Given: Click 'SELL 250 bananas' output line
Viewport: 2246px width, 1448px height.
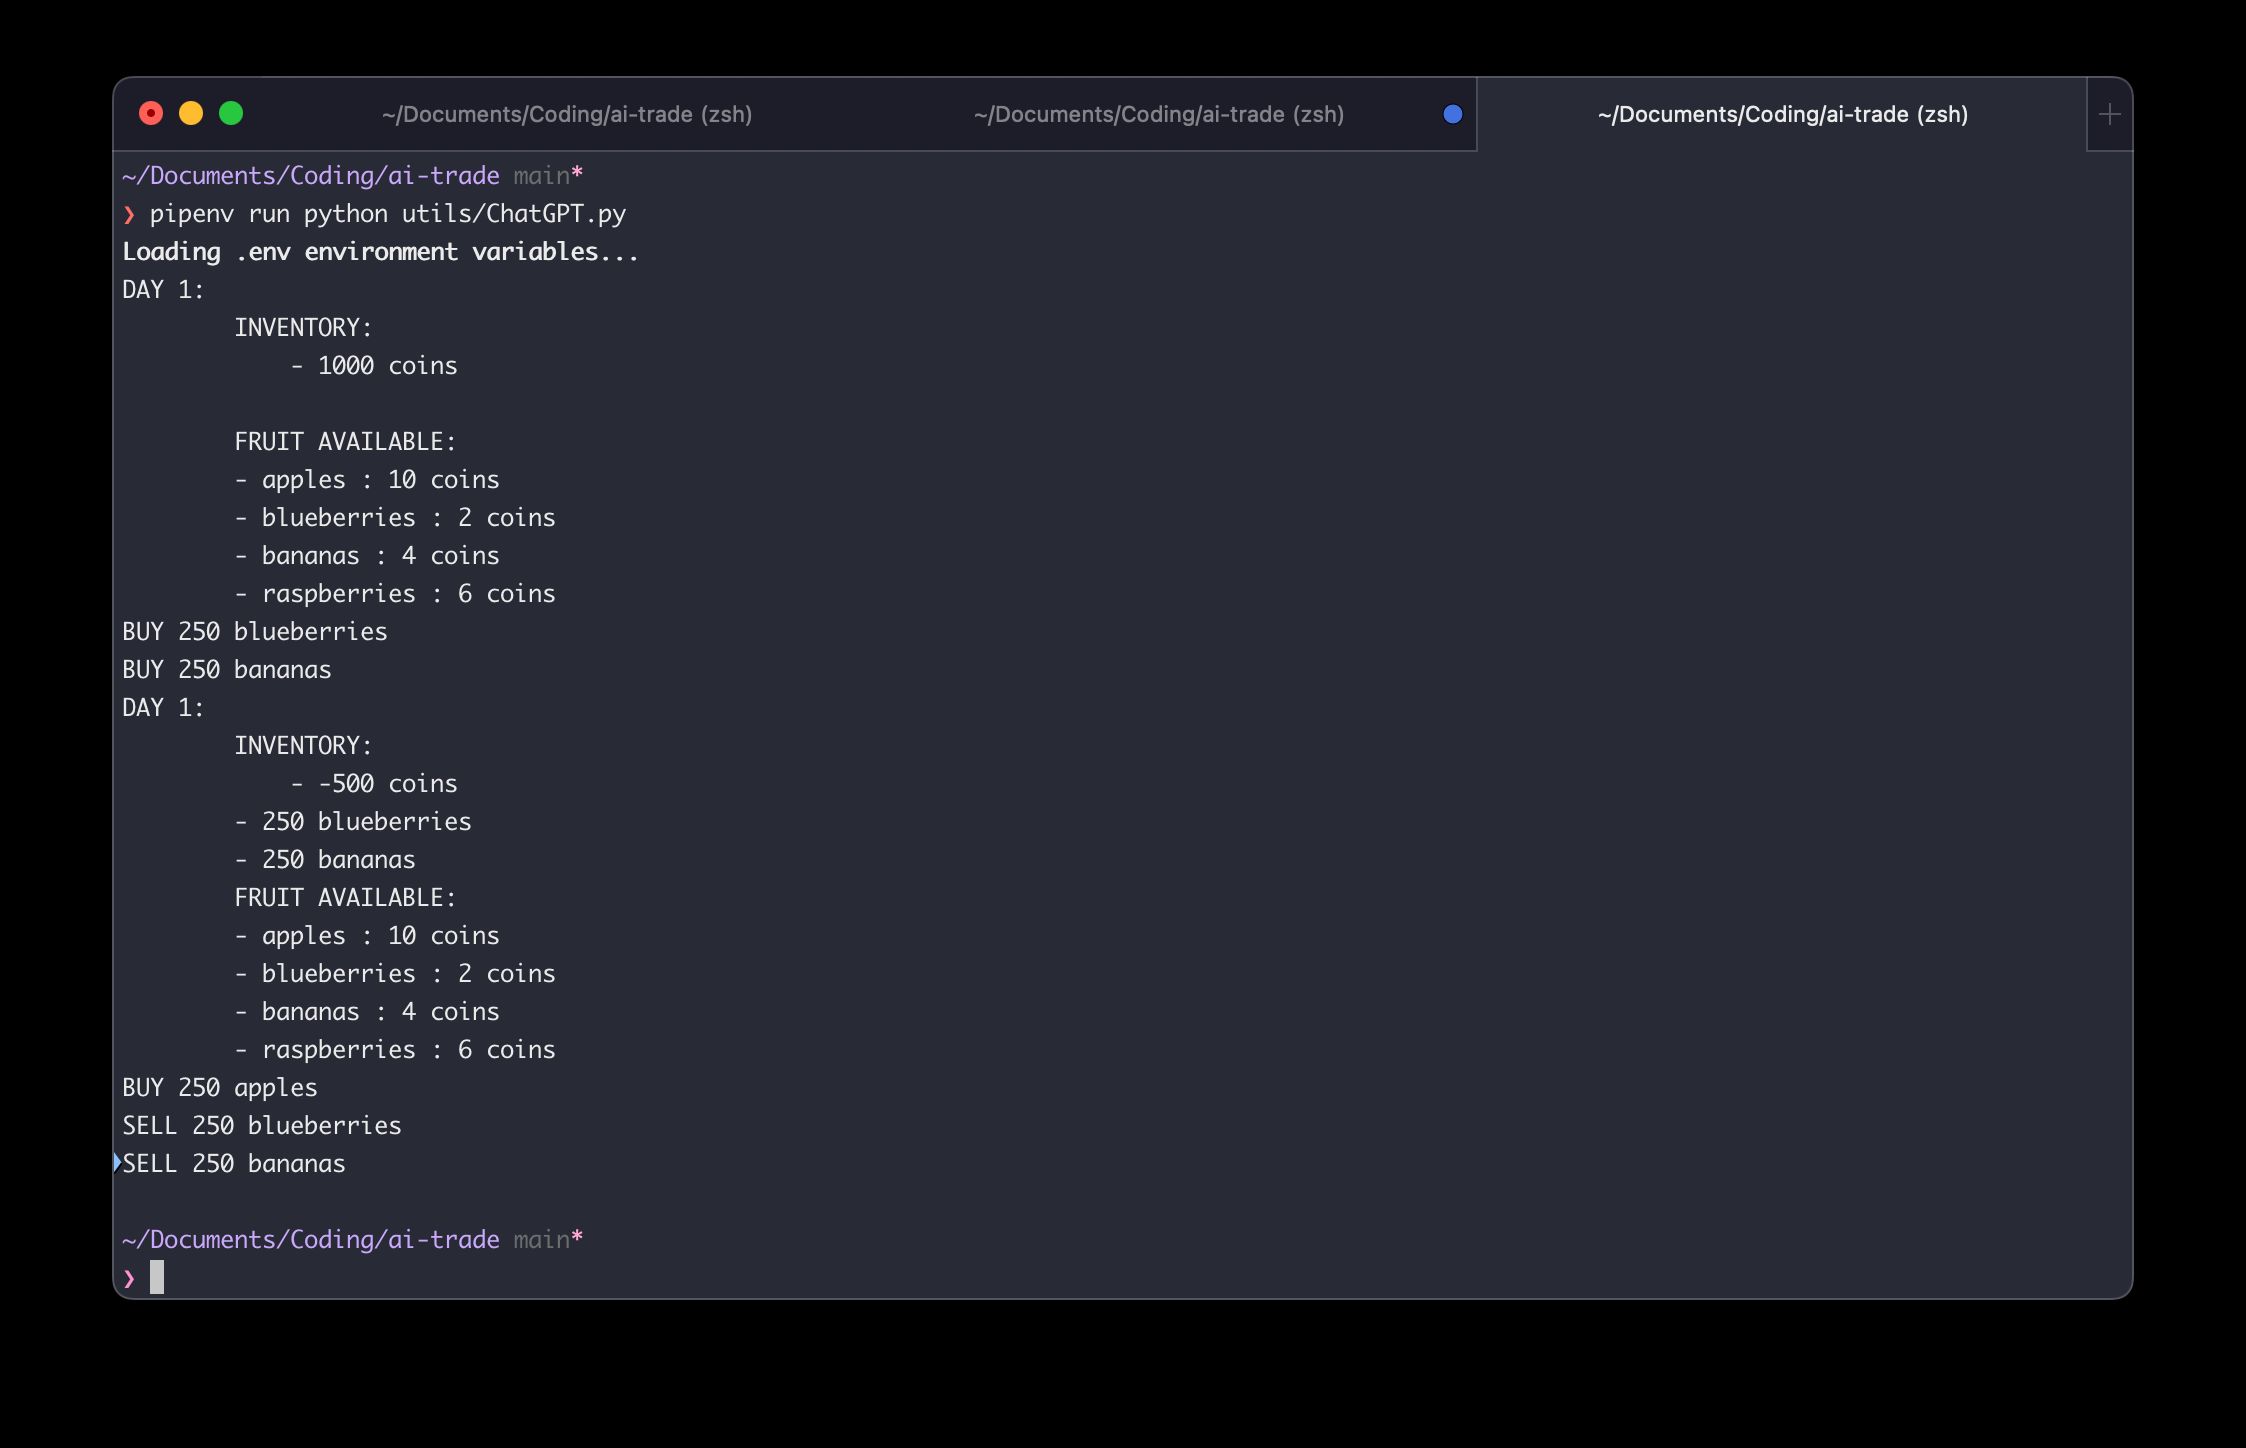Looking at the screenshot, I should (x=234, y=1164).
